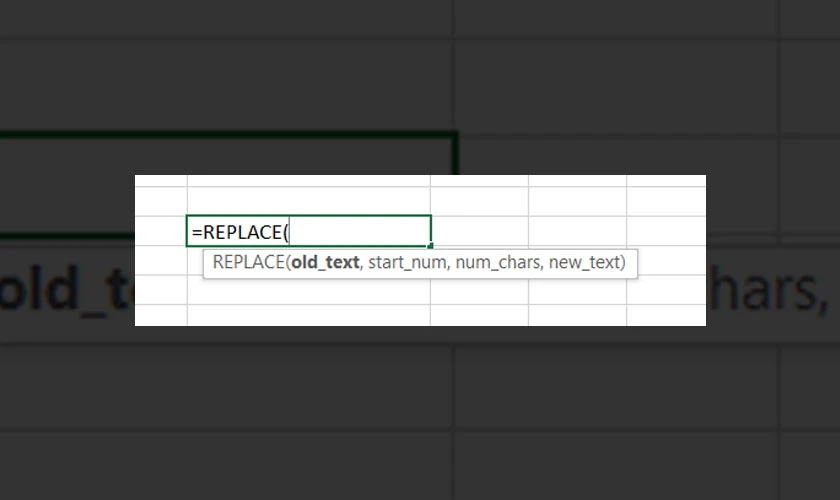840x500 pixels.
Task: Click REPLACE function name in the tooltip
Action: click(249, 263)
